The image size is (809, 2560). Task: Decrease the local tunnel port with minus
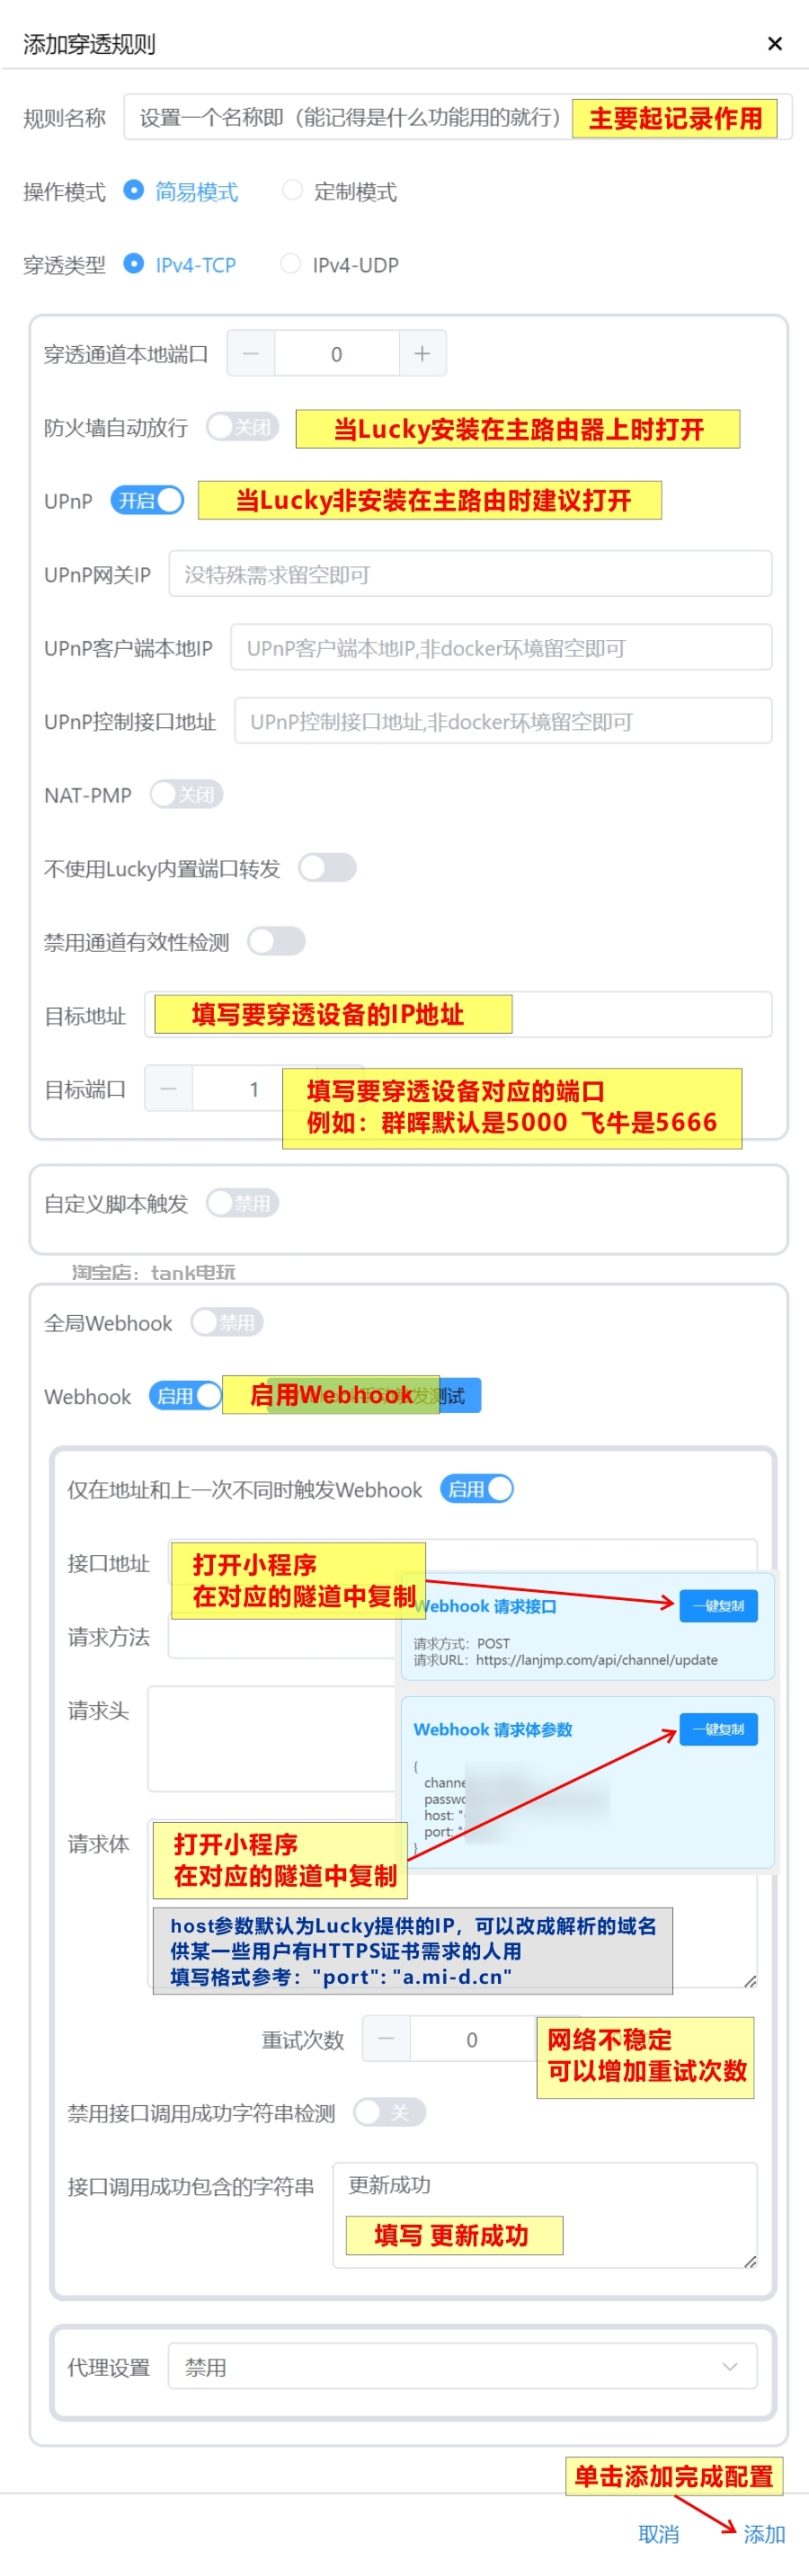(x=251, y=354)
